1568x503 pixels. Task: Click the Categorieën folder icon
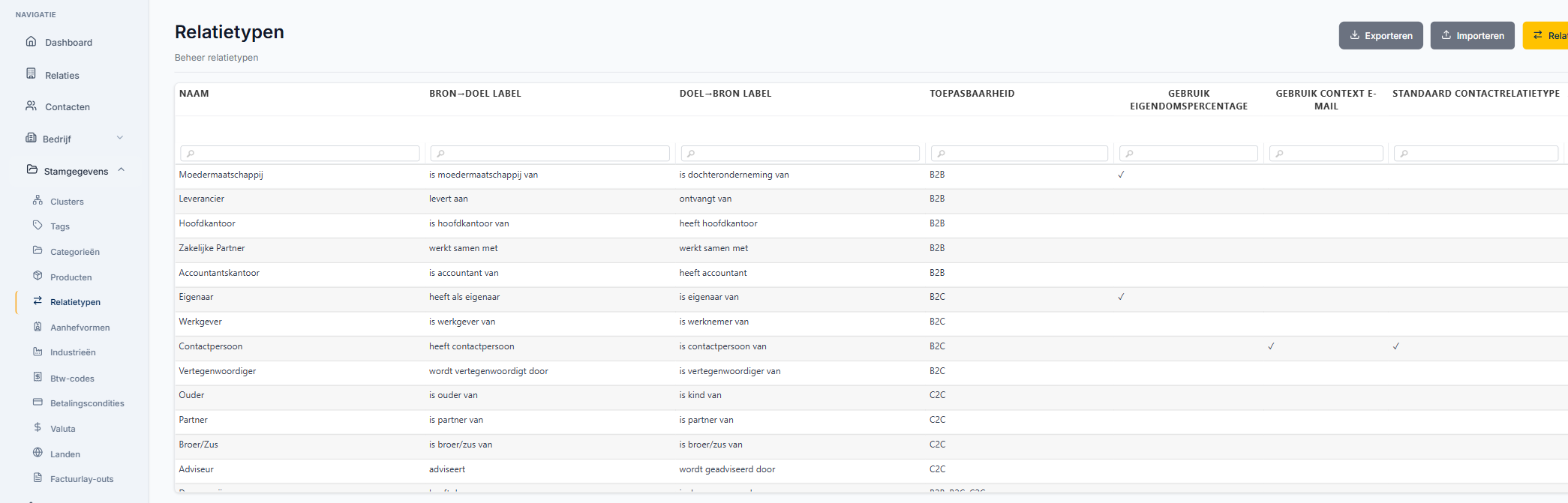(x=37, y=251)
